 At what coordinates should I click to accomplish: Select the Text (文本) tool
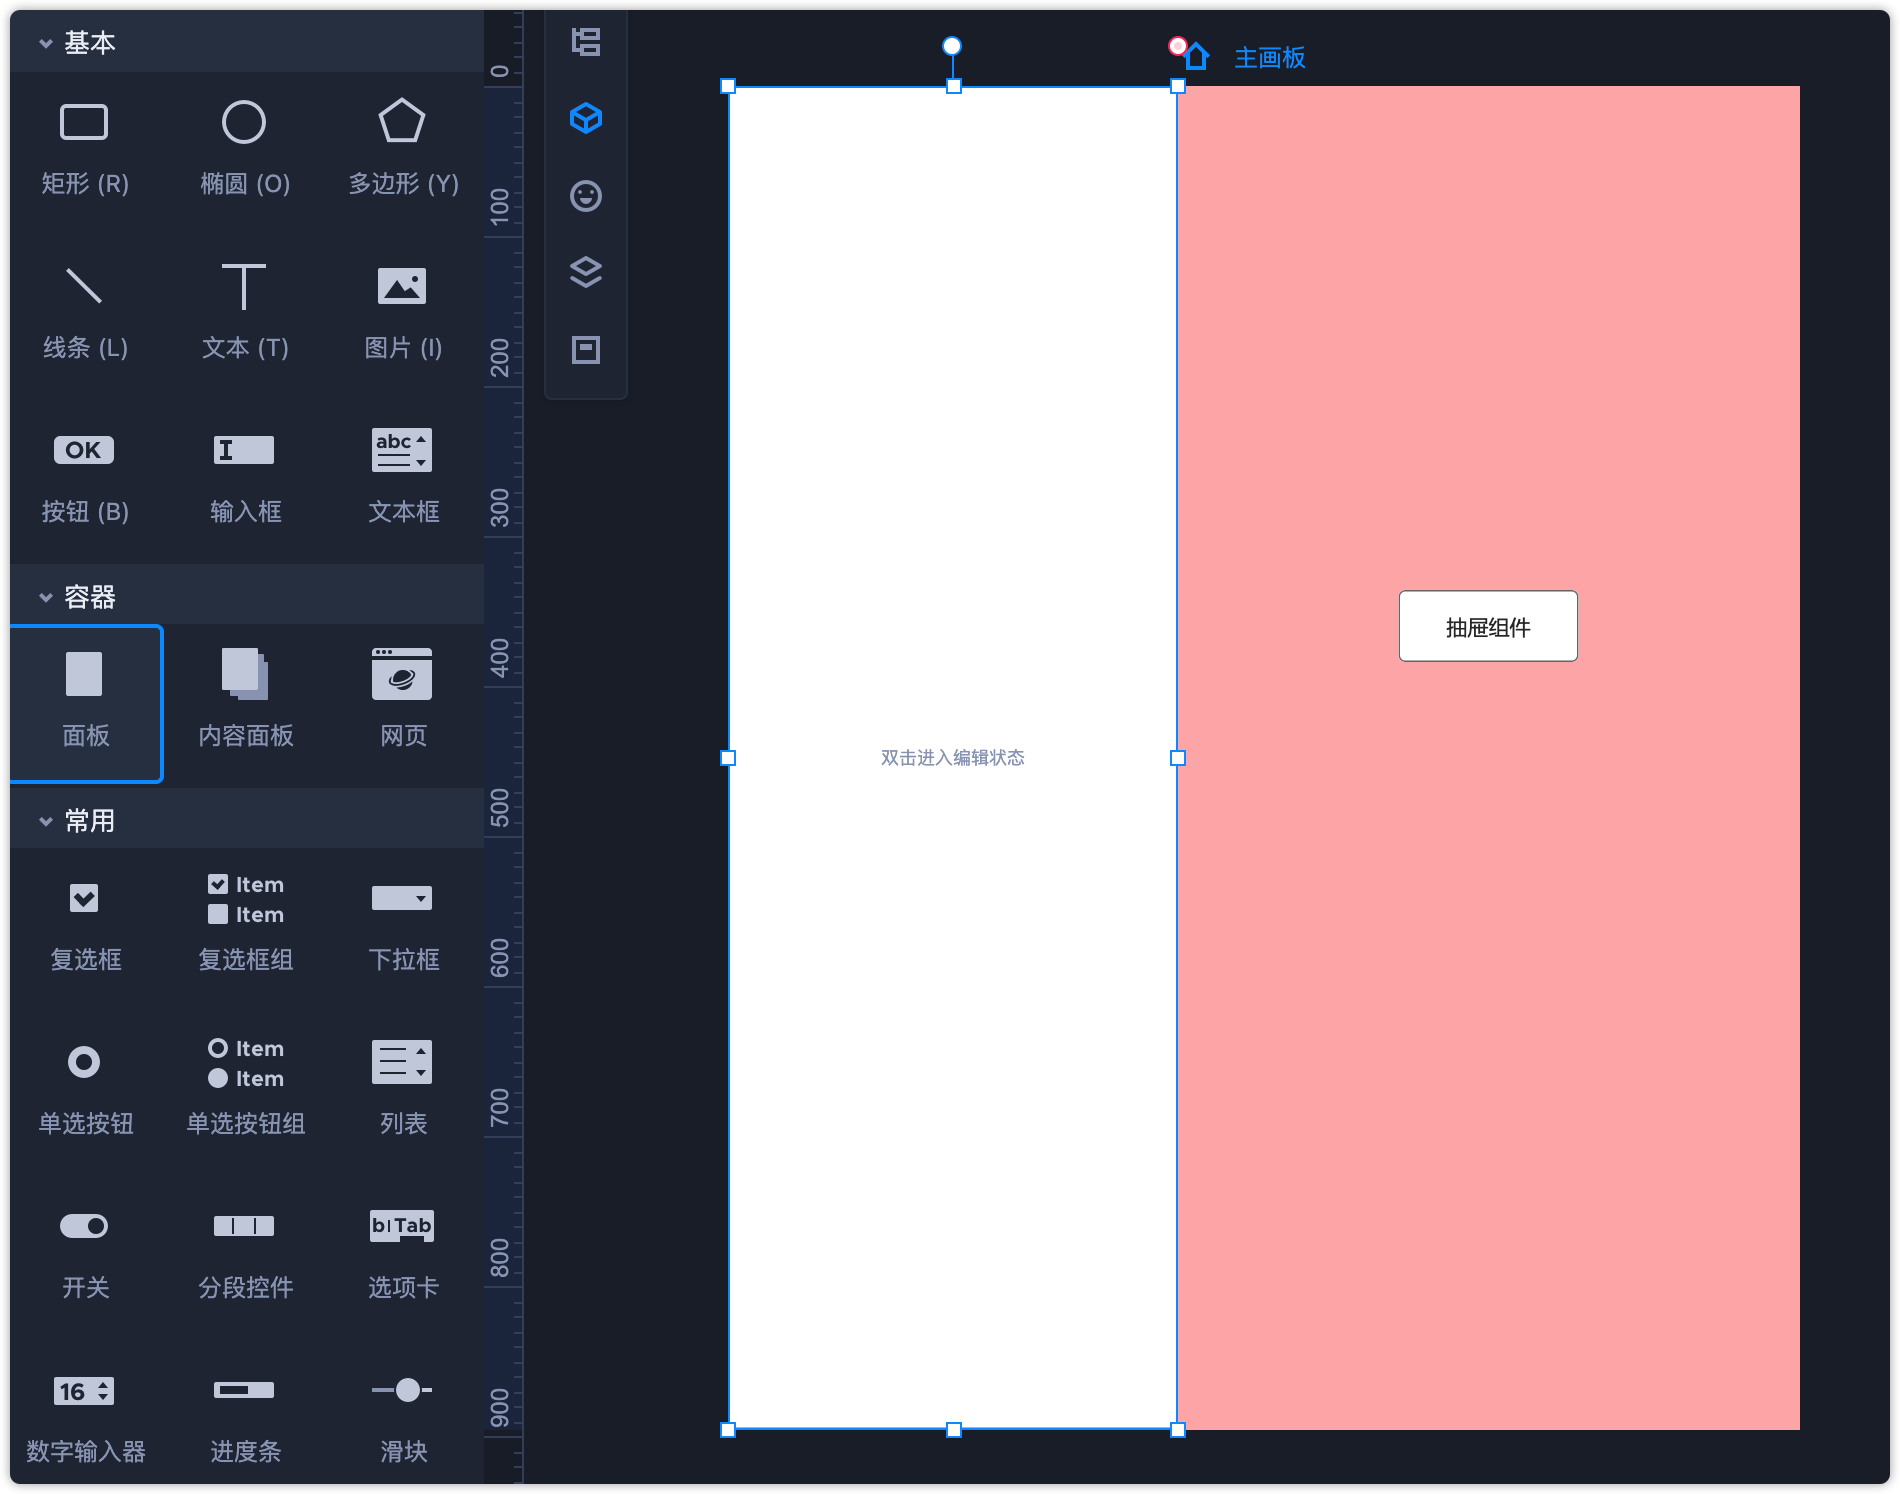coord(244,311)
